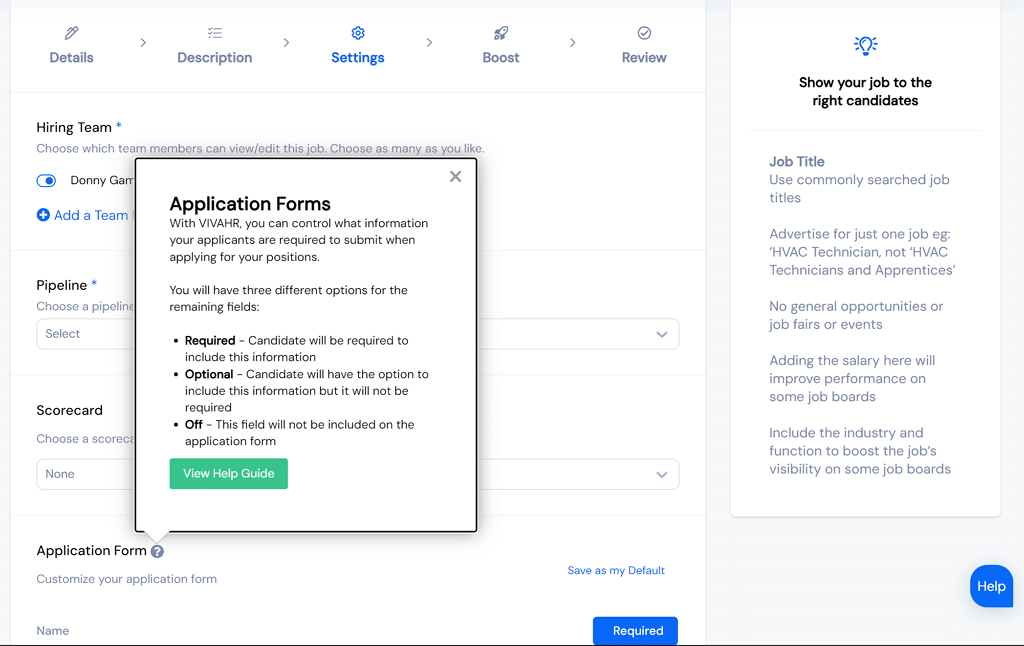1024x646 pixels.
Task: Close the Application Forms popup
Action: (x=455, y=177)
